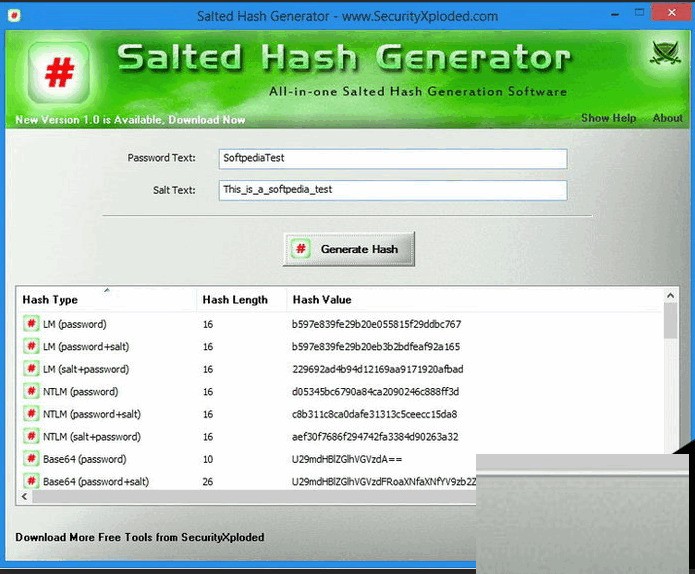Click hash value b597e839fe29b20eb3b2bdfeaf92a165
Screen dimensions: 695x574
(x=376, y=347)
